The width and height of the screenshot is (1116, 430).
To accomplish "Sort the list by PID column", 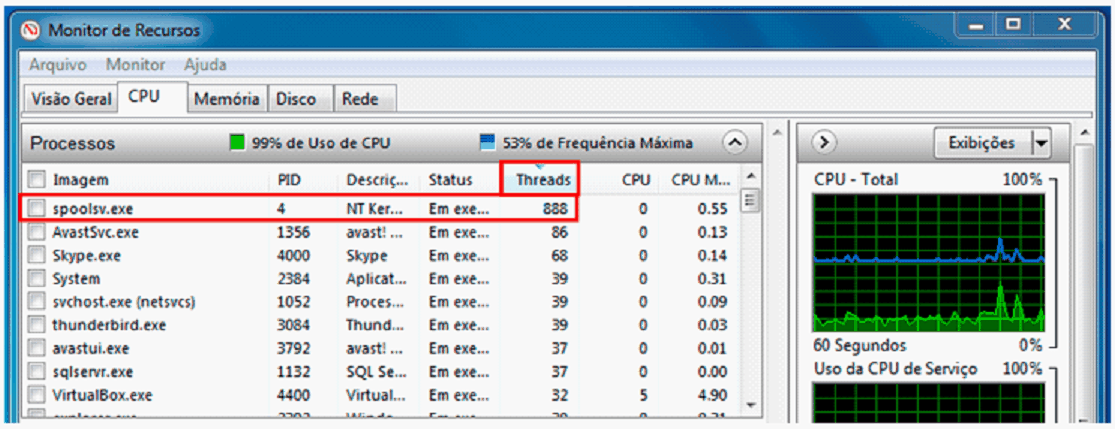I will coord(289,180).
